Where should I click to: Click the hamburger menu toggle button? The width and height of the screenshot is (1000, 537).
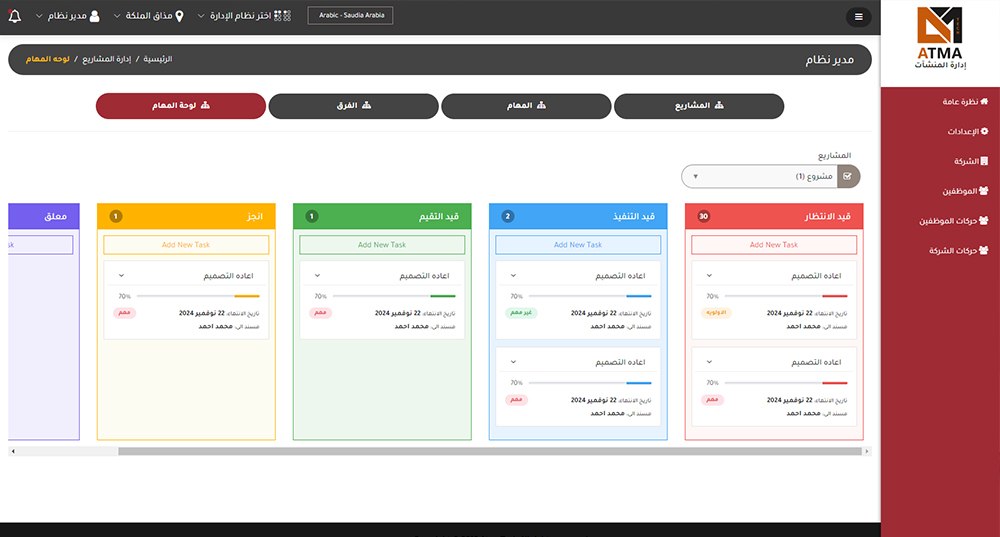coord(858,16)
